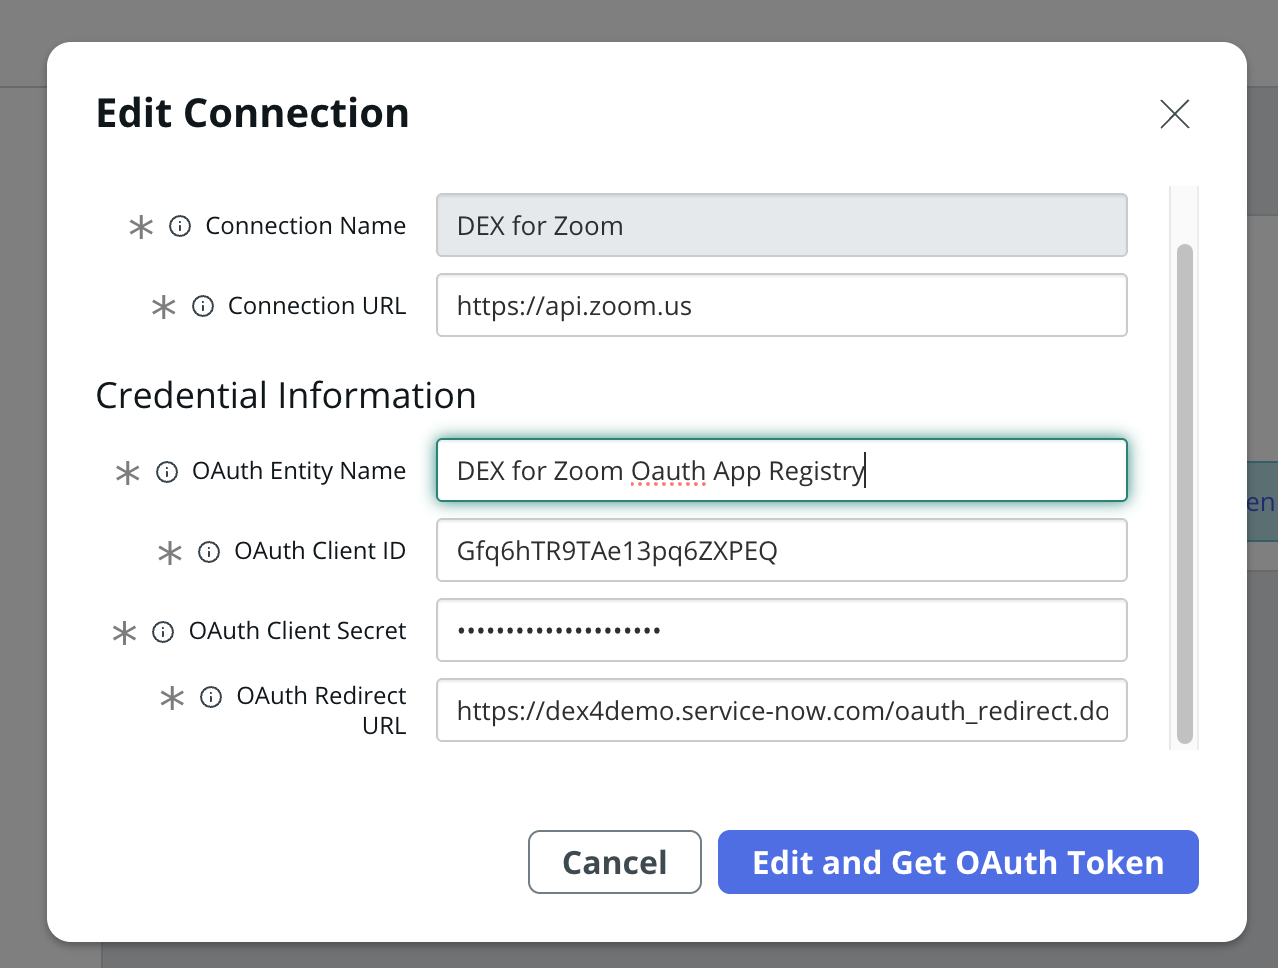The image size is (1278, 968).
Task: Click the OAuth Client Secret label
Action: 298,631
